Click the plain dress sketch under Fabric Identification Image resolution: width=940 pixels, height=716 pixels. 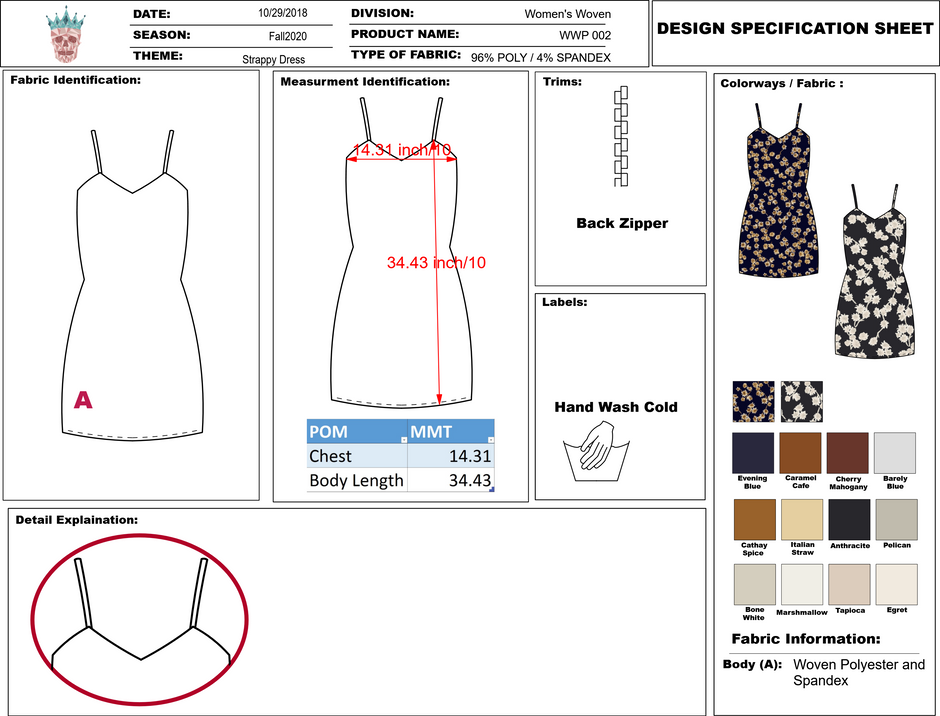pyautogui.click(x=132, y=285)
